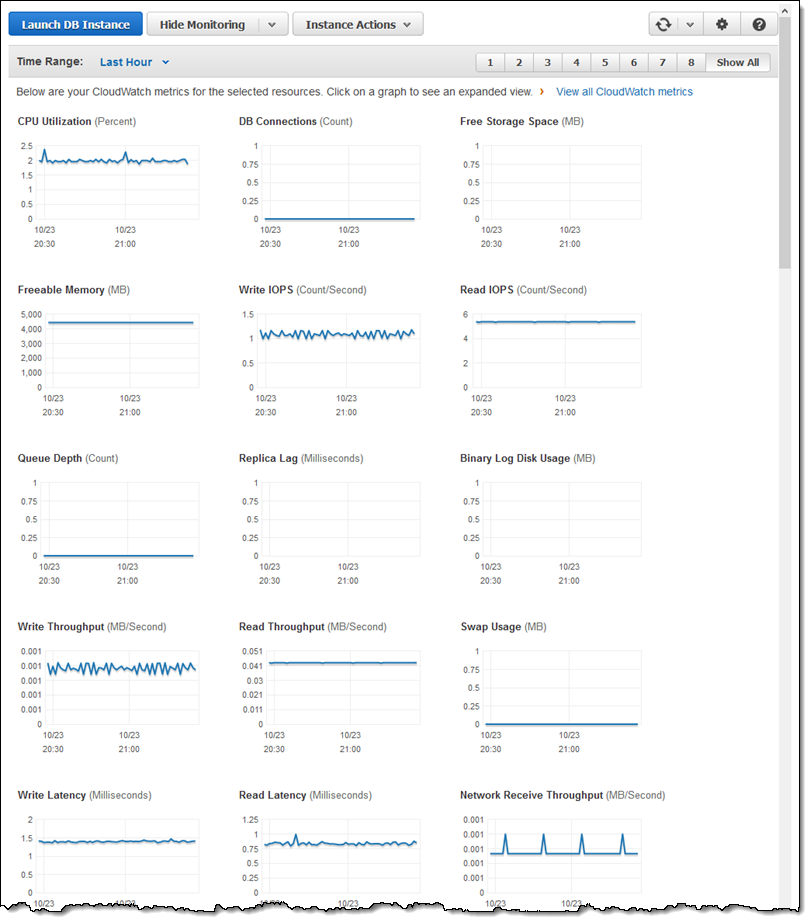Image resolution: width=810 pixels, height=922 pixels.
Task: Expand the refresh options dropdown arrow
Action: pos(688,25)
